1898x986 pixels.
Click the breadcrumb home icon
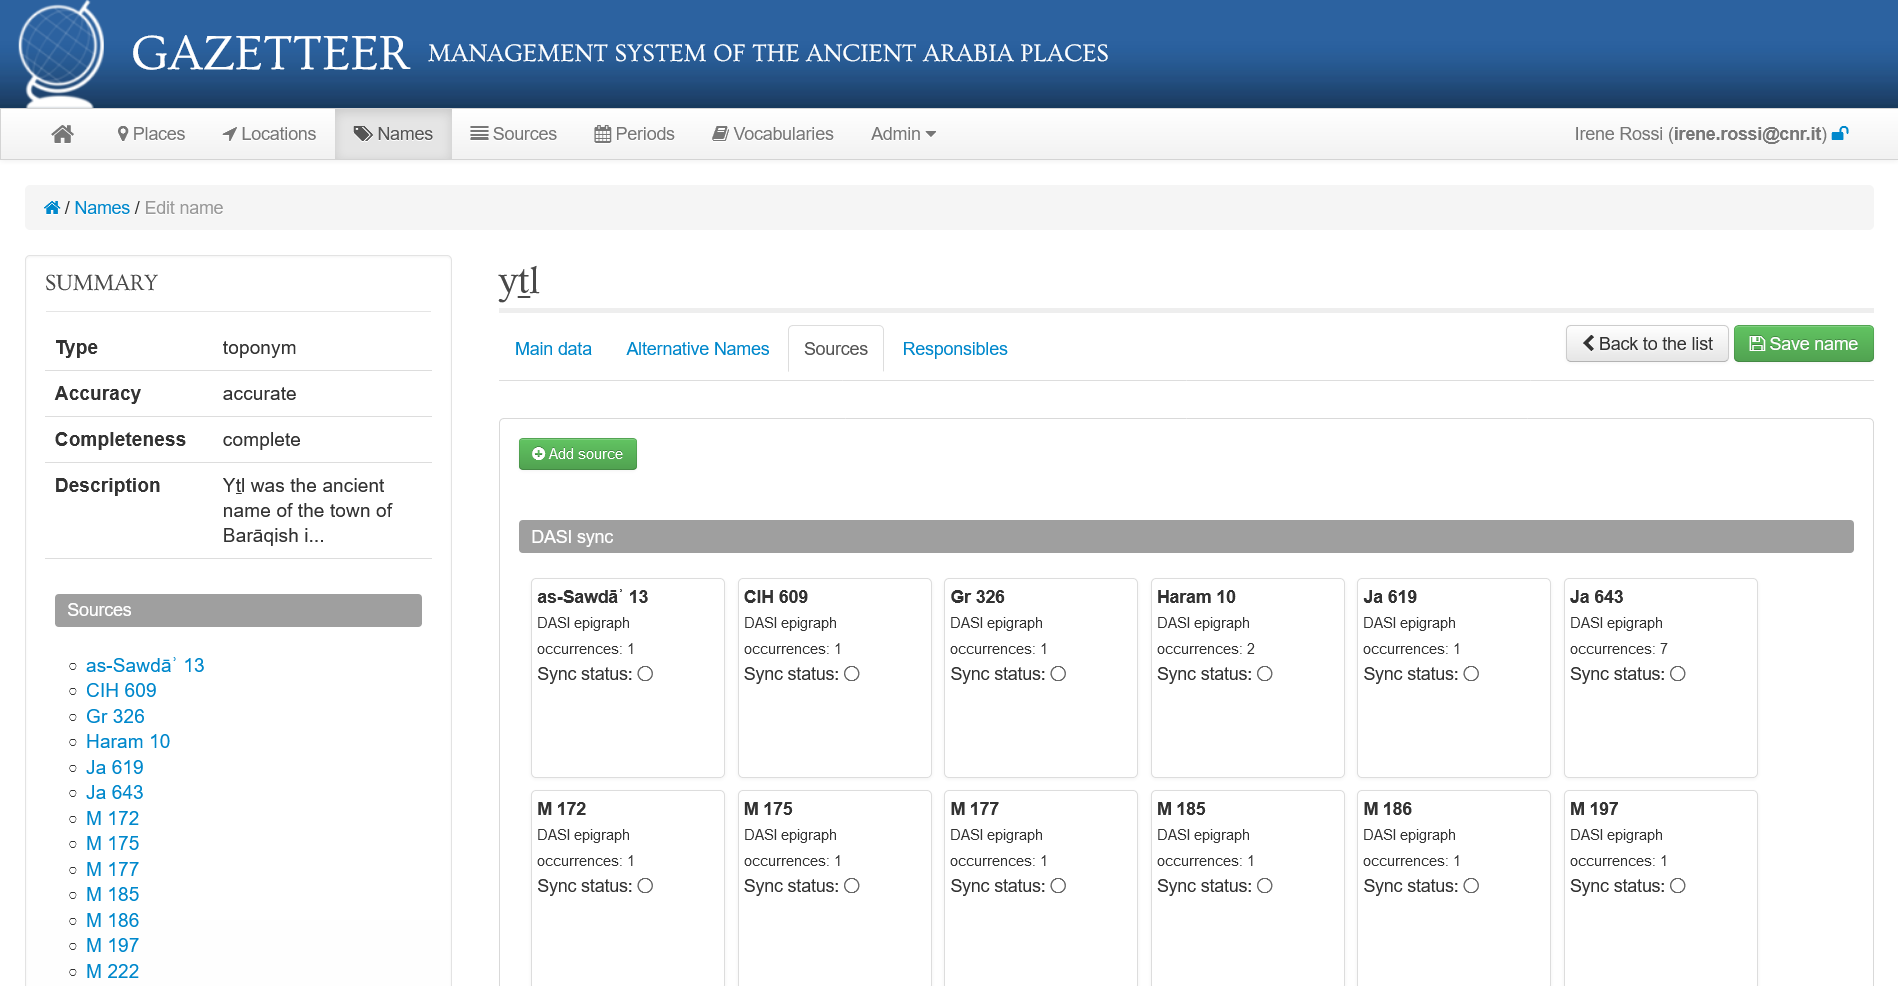coord(52,207)
